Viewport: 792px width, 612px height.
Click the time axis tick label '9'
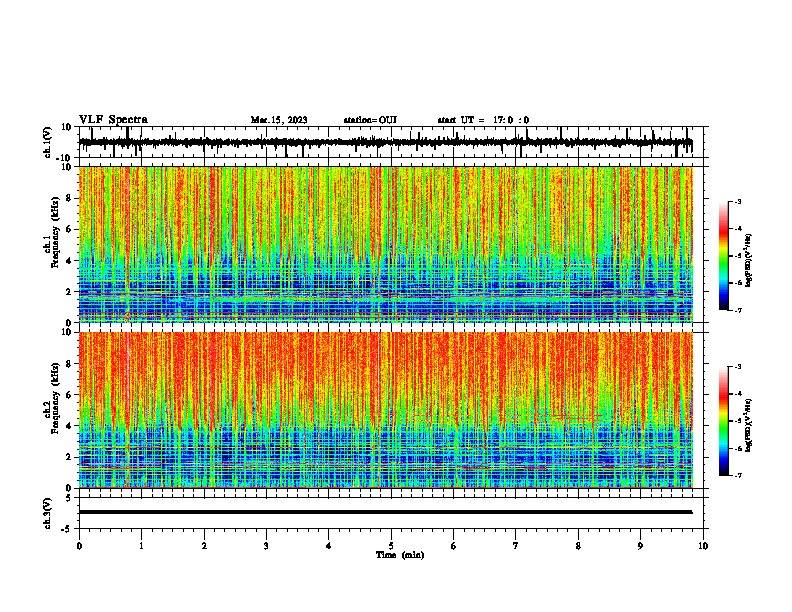[x=640, y=546]
